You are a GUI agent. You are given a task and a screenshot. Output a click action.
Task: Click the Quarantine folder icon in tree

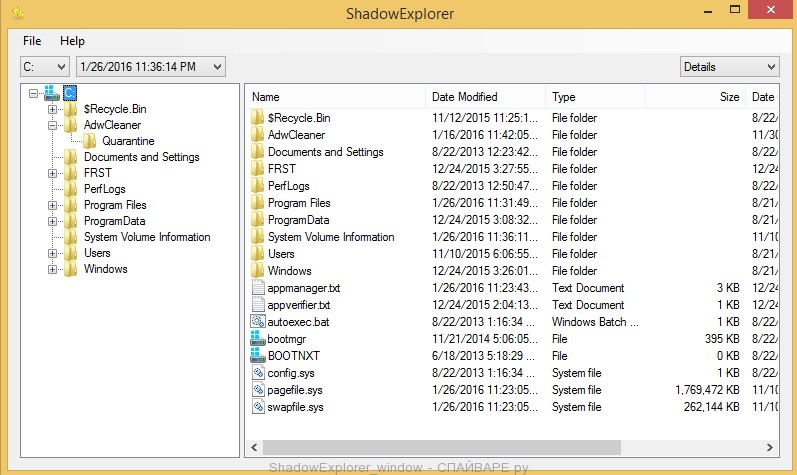(89, 141)
